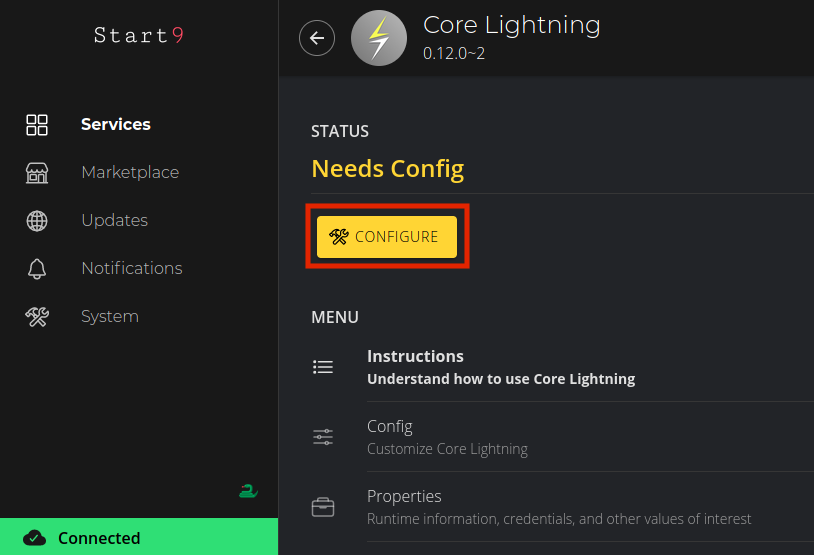Open the Notifications page

point(131,269)
